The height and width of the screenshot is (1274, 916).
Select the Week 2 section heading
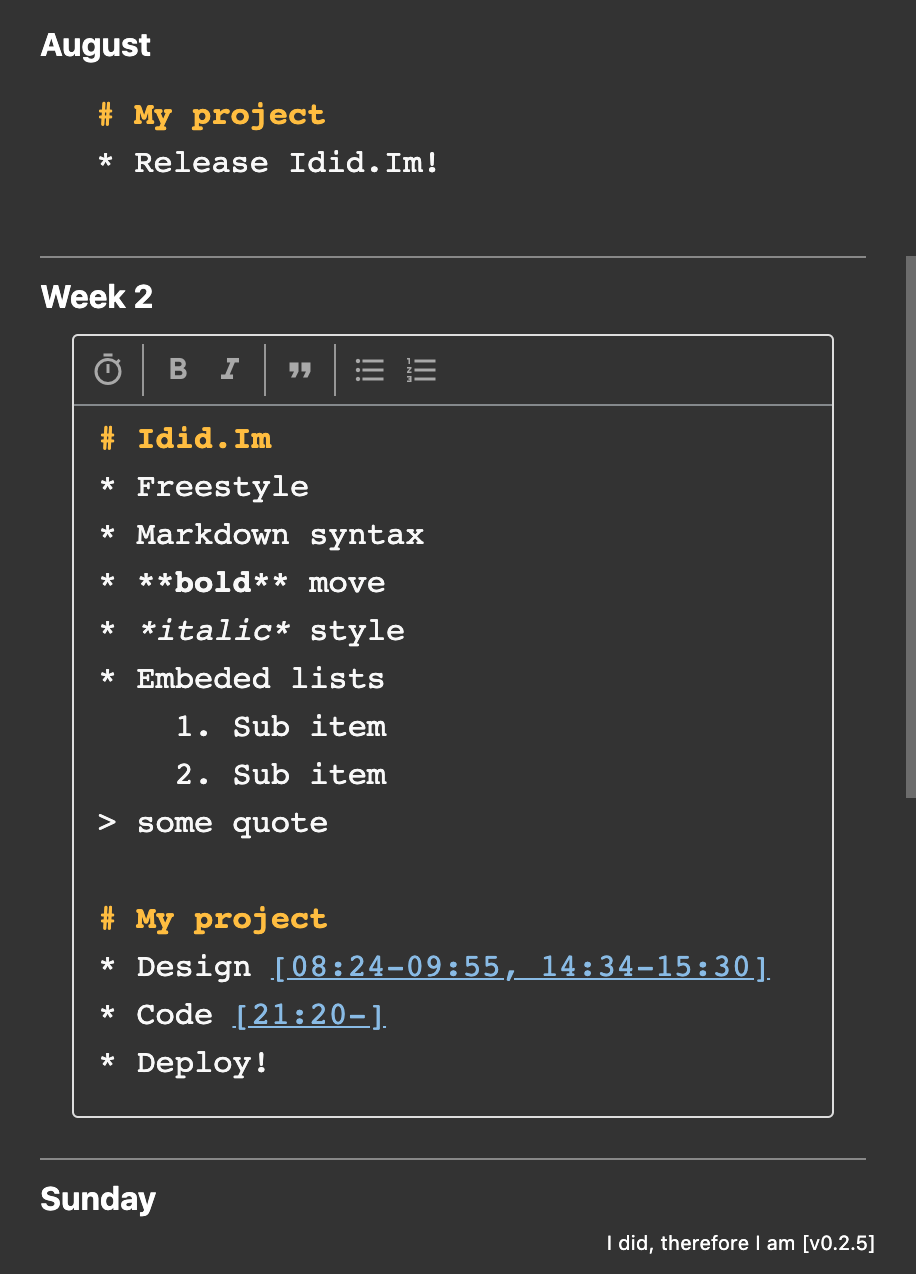[97, 297]
